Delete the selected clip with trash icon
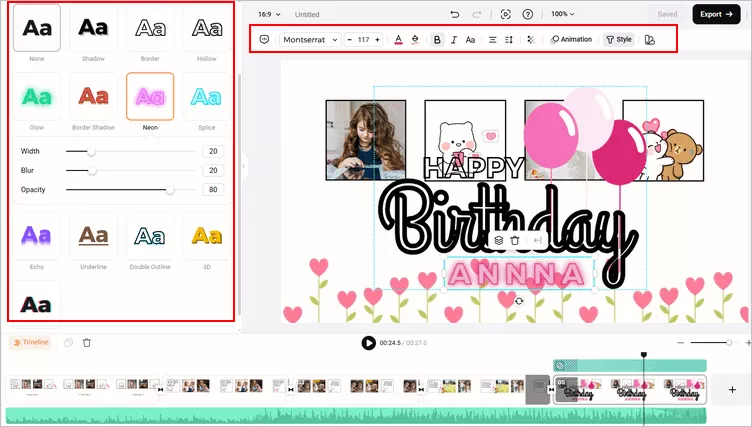Viewport: 752px width, 427px height. 87,343
